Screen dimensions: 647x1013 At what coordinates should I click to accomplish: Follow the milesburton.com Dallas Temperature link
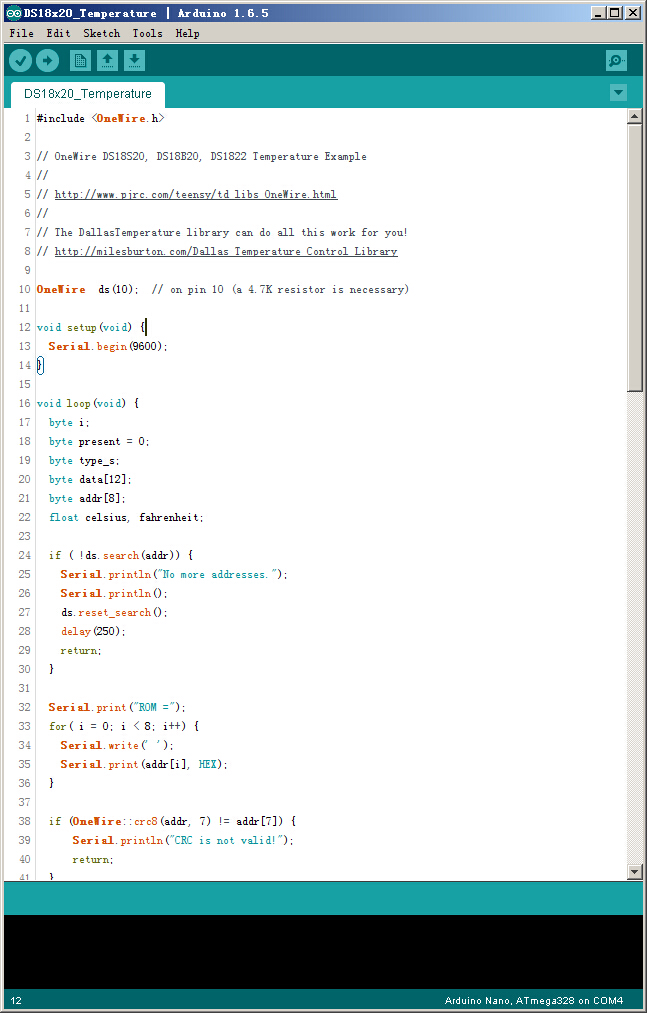pyautogui.click(x=226, y=251)
